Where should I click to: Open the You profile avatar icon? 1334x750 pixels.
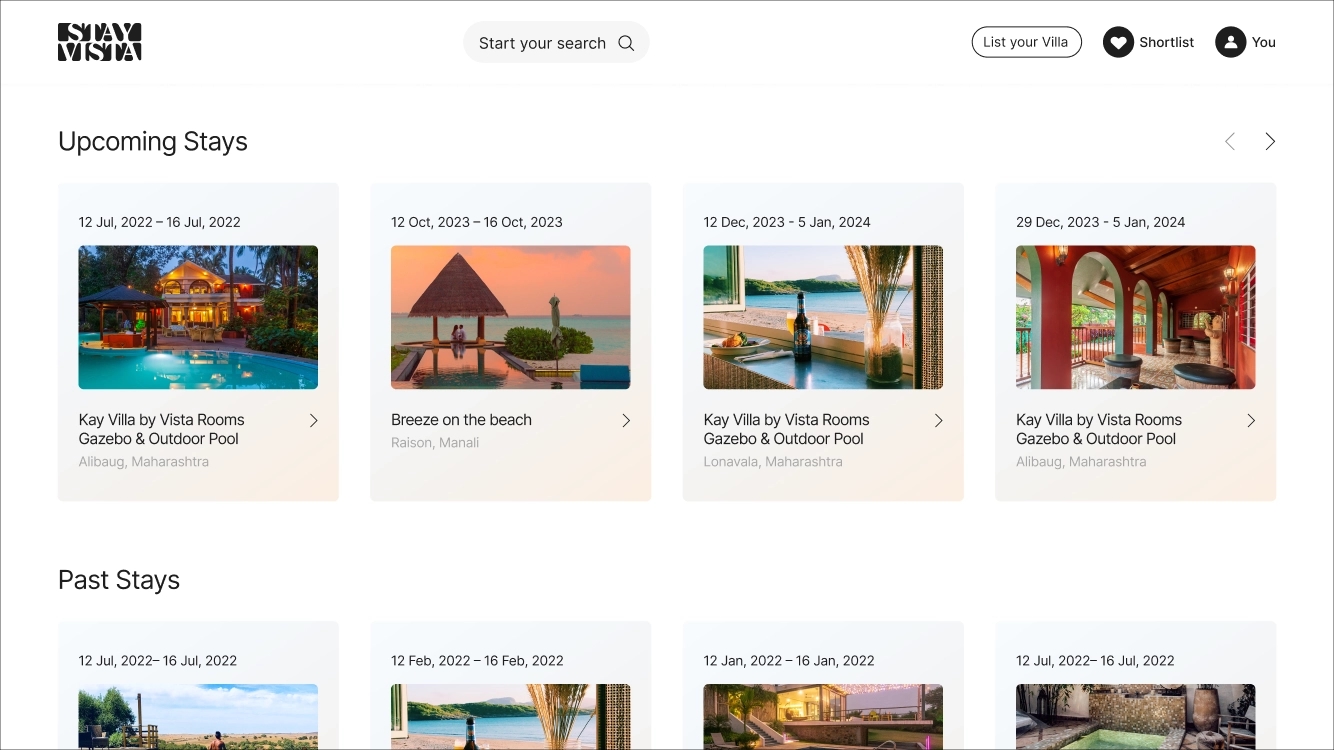click(x=1230, y=42)
